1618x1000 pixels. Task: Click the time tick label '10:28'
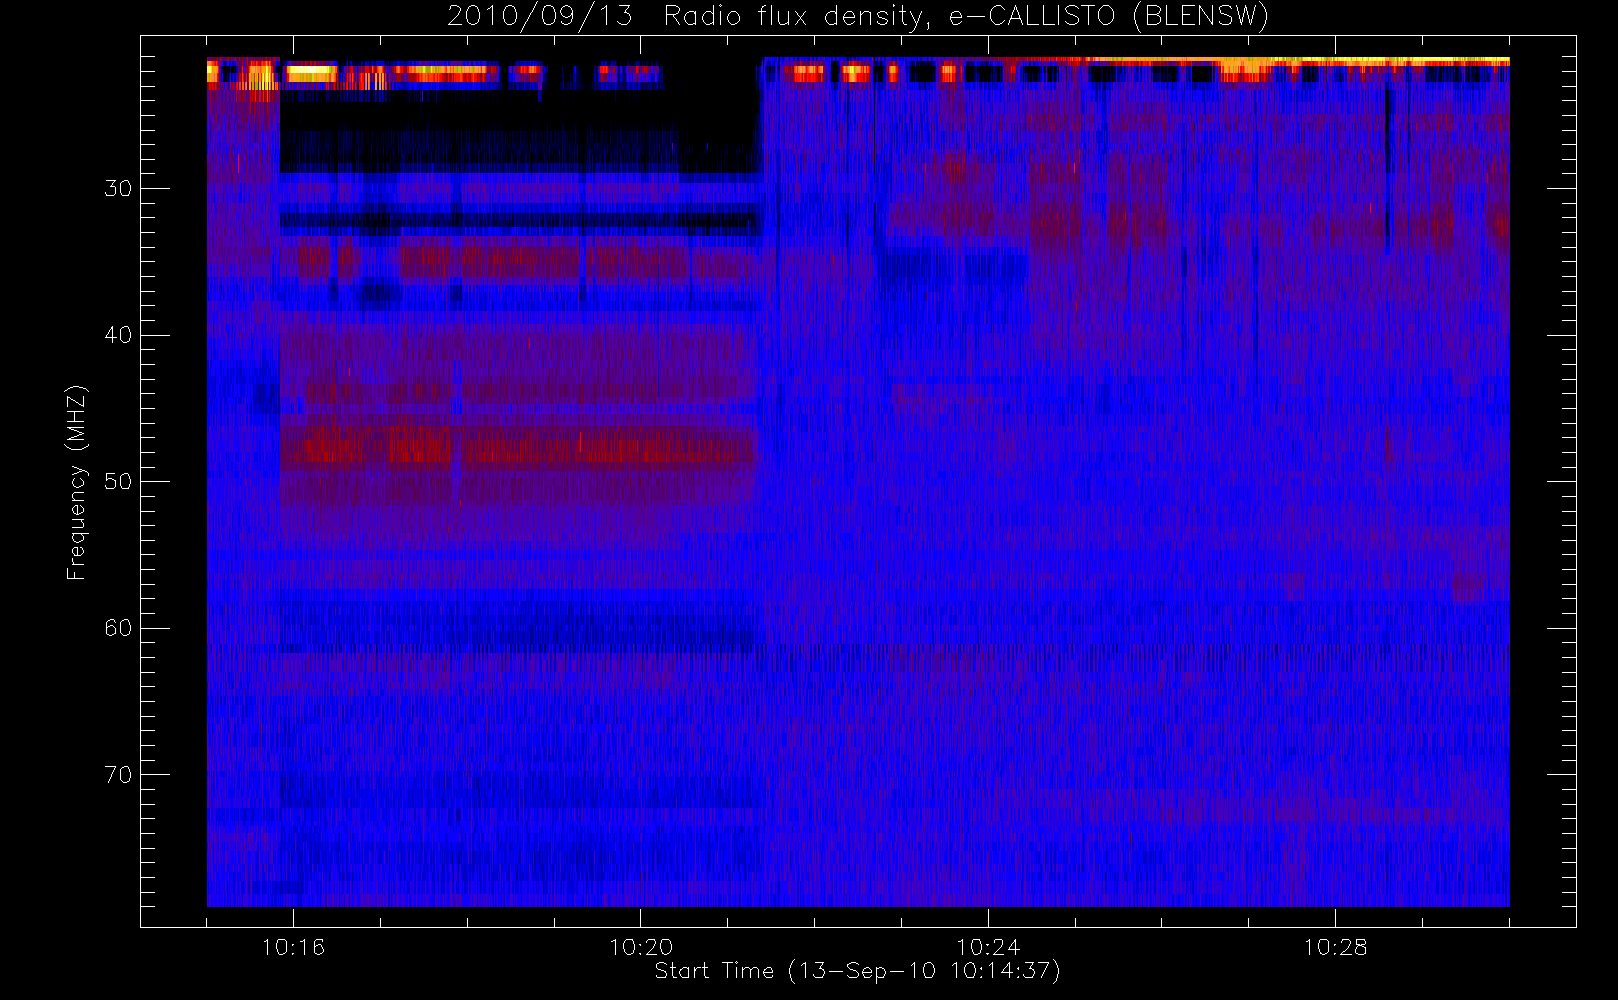(x=1335, y=947)
